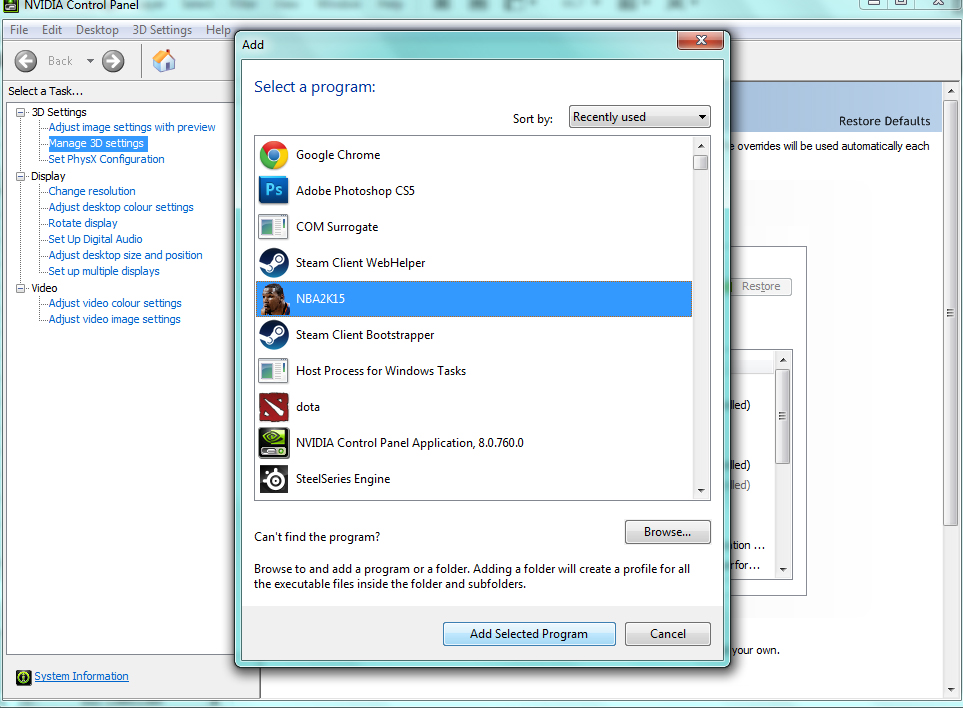Open the Back history dropdown arrow
This screenshot has width=963, height=708.
pyautogui.click(x=90, y=61)
